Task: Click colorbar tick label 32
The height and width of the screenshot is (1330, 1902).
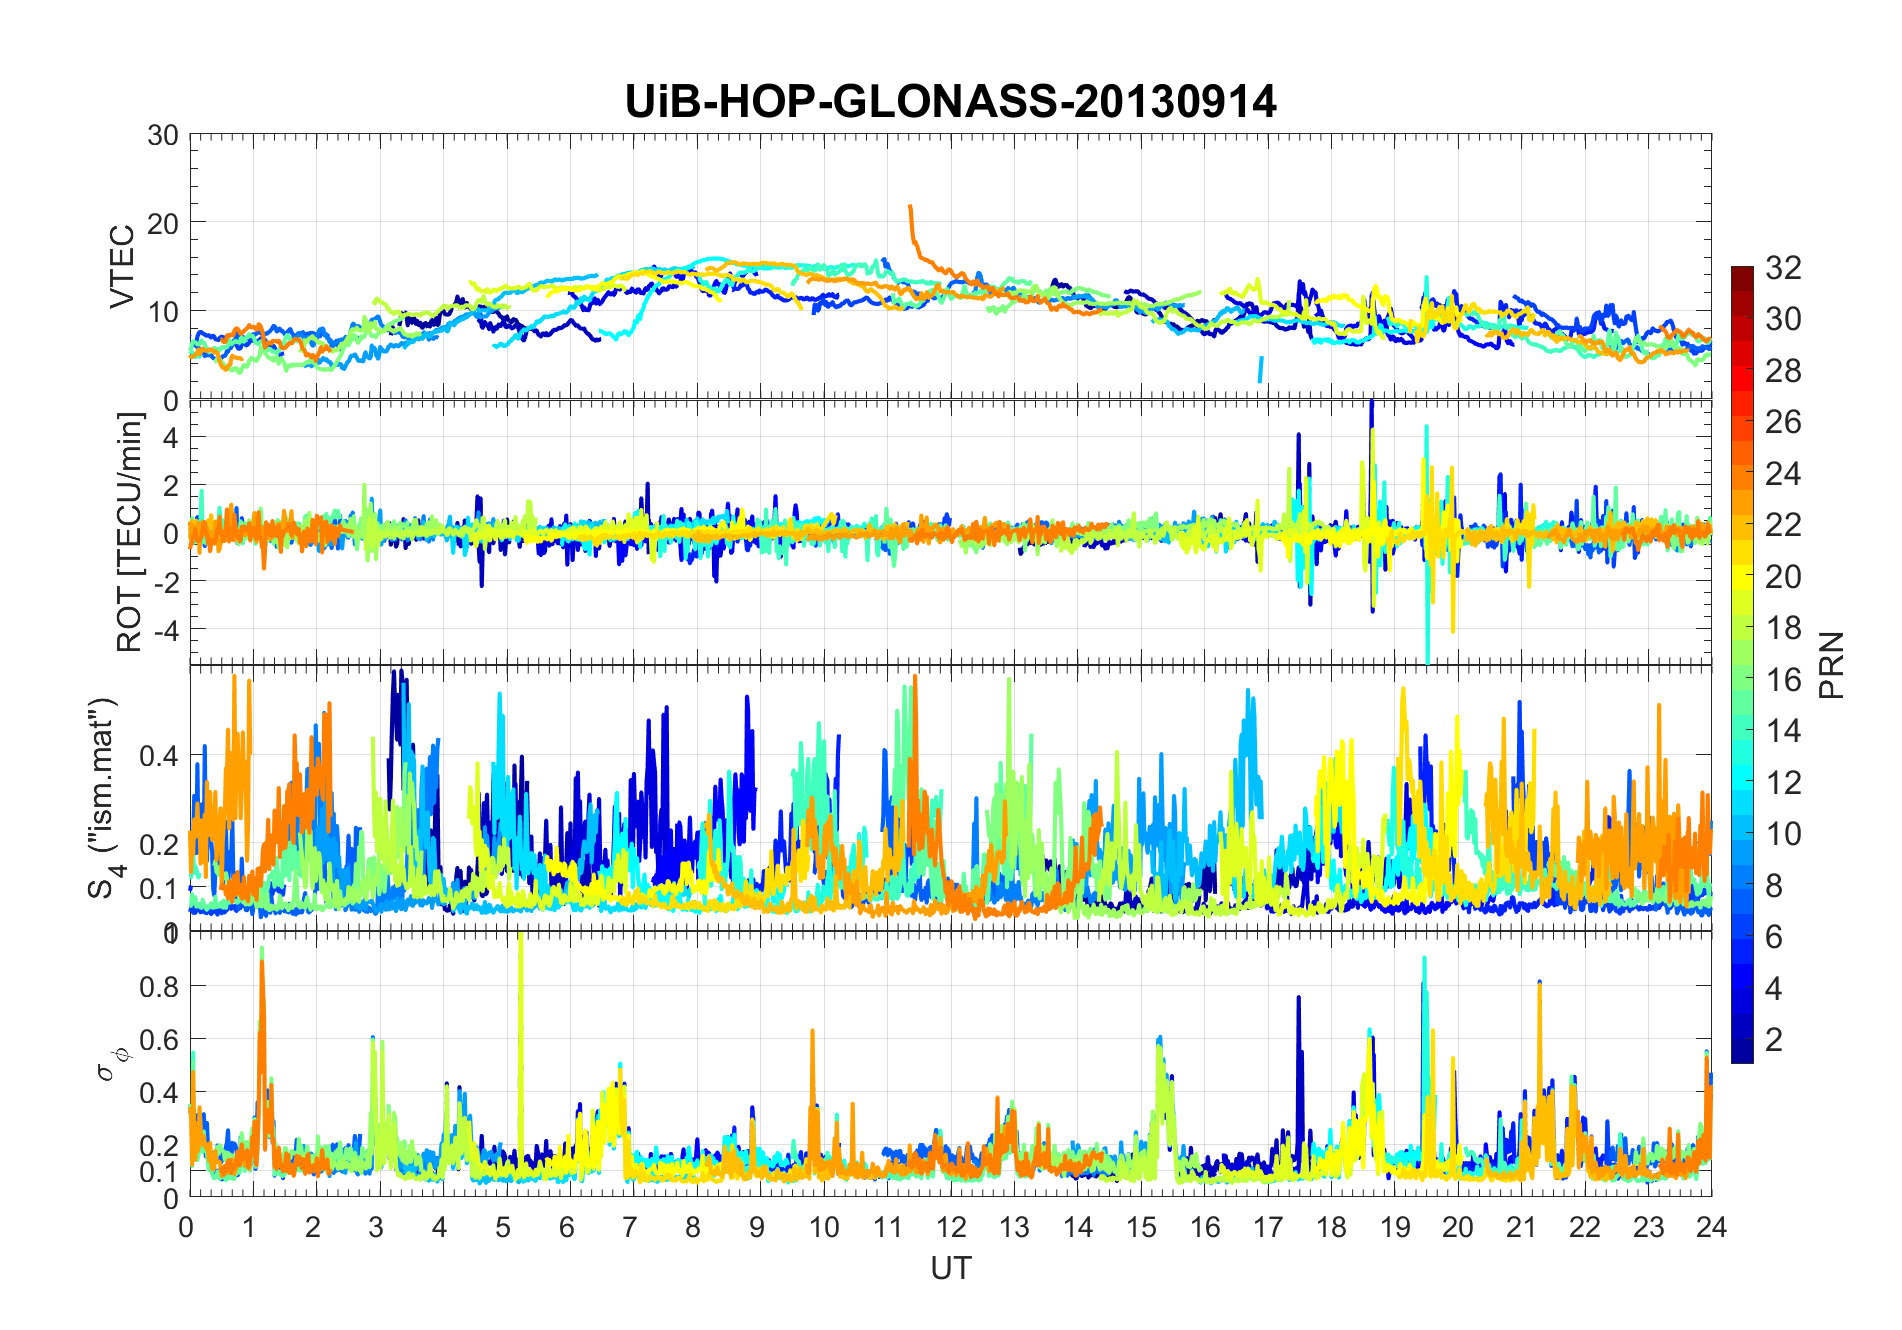Action: tap(1783, 267)
